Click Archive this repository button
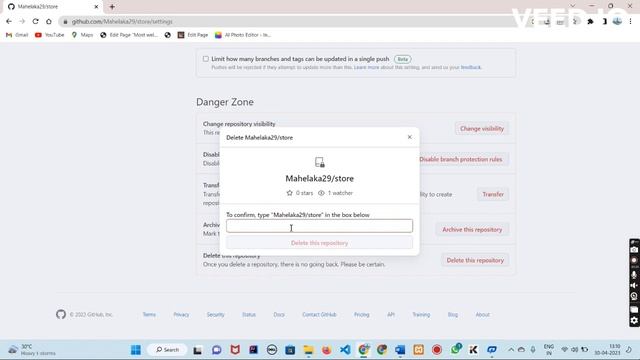The width and height of the screenshot is (640, 360). pos(472,229)
